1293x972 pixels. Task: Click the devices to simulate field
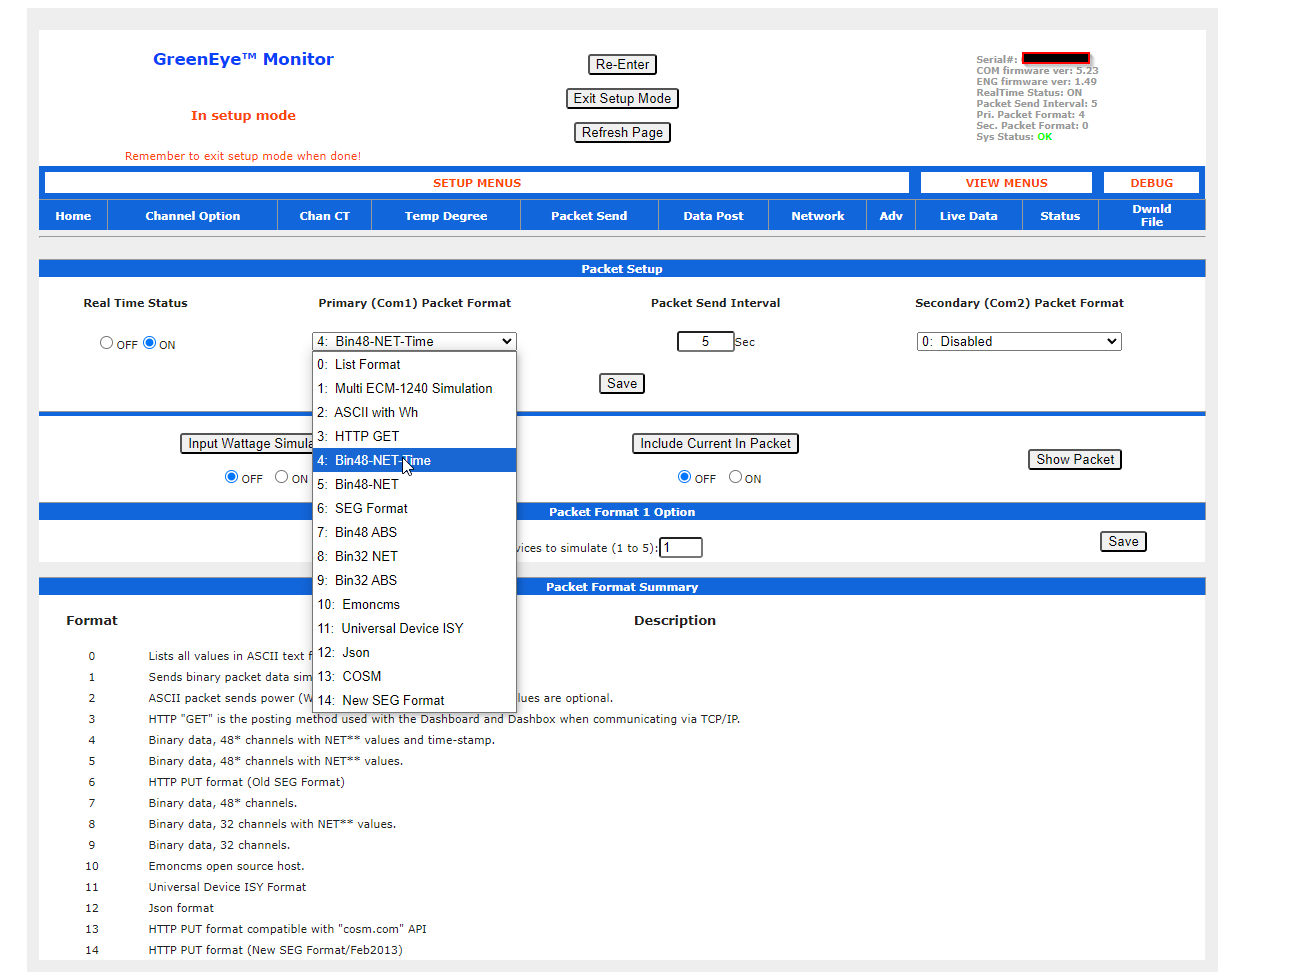tap(680, 548)
